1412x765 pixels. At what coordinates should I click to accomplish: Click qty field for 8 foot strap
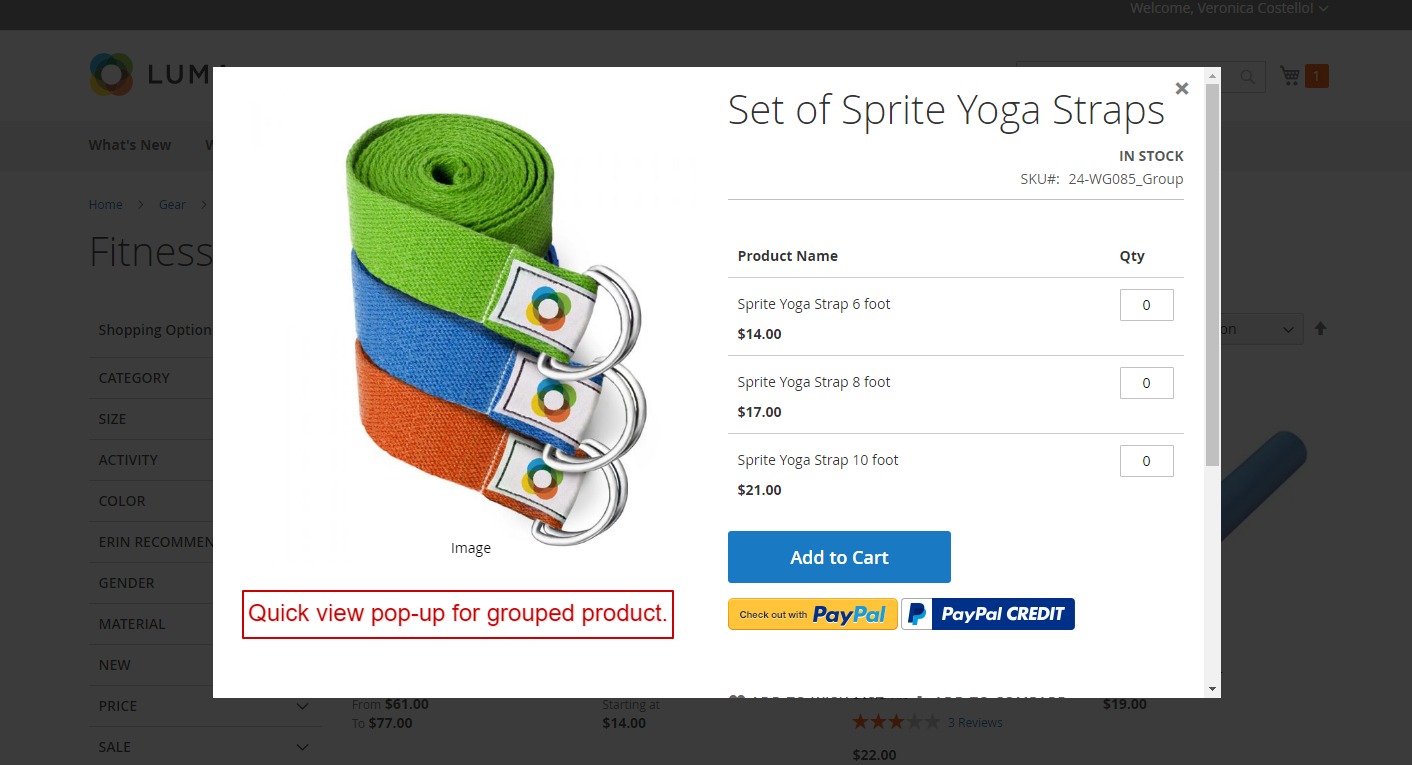1146,383
